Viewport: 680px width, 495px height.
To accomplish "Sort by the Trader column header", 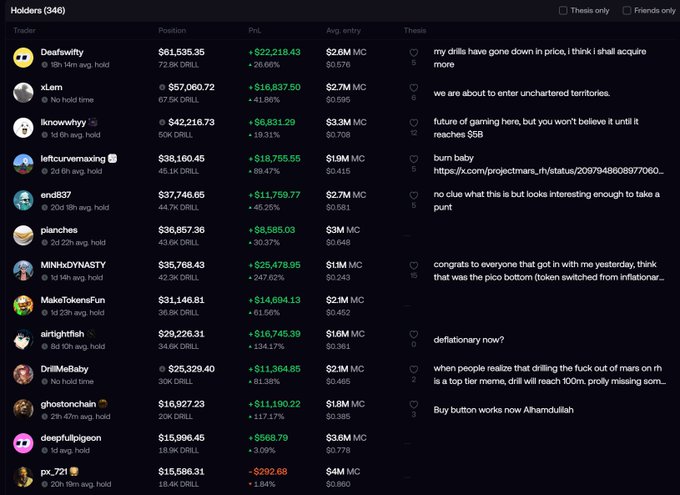I will click(x=24, y=30).
